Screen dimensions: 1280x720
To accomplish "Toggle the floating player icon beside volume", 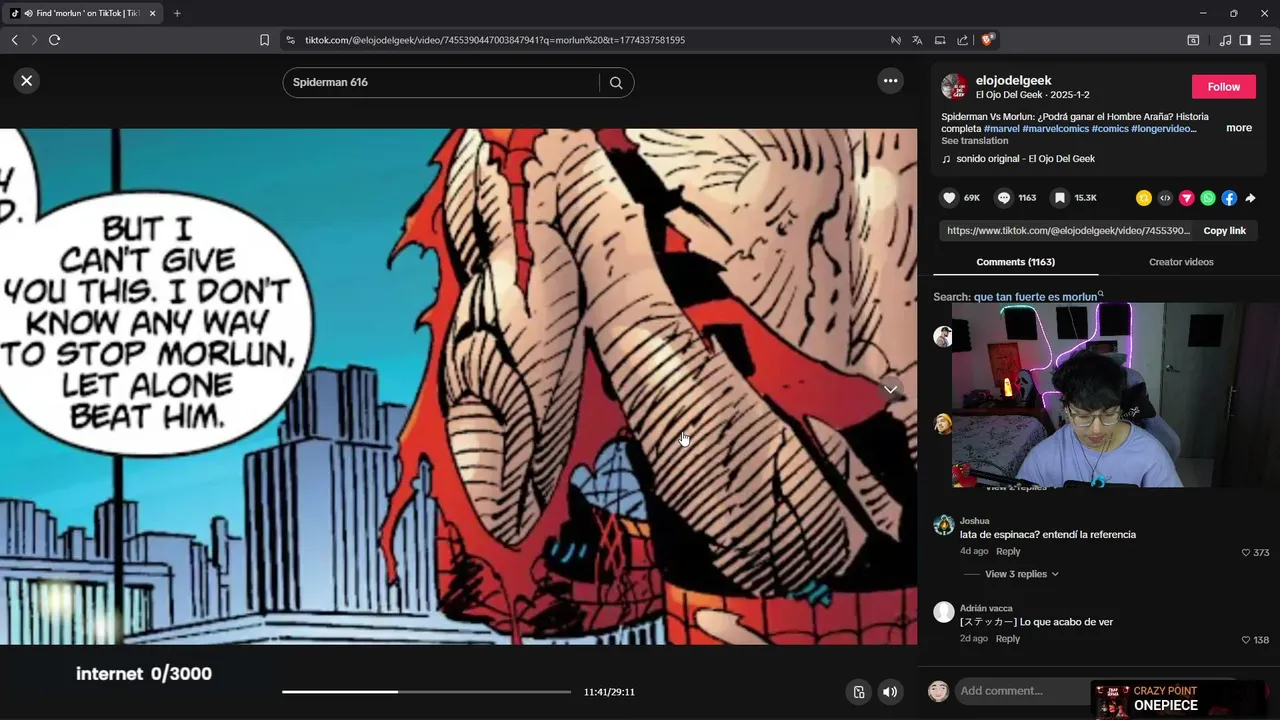I will (x=858, y=692).
